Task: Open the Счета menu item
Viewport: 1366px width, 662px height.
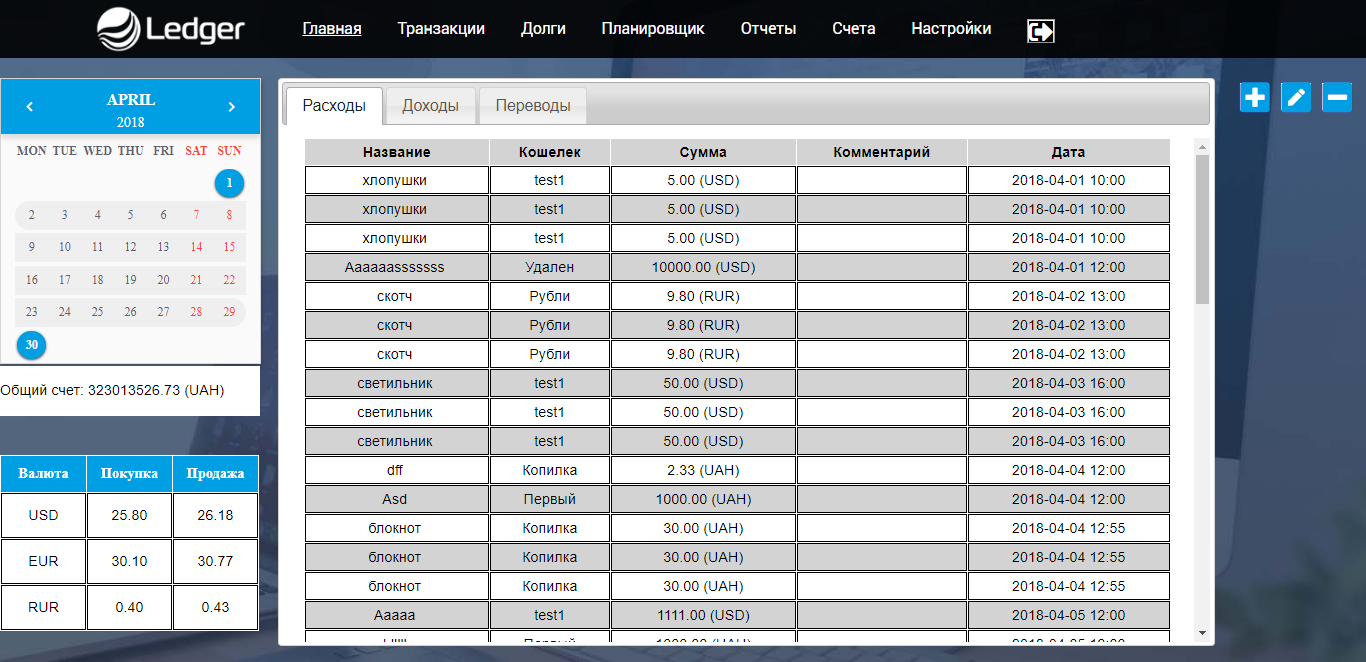Action: [x=854, y=29]
